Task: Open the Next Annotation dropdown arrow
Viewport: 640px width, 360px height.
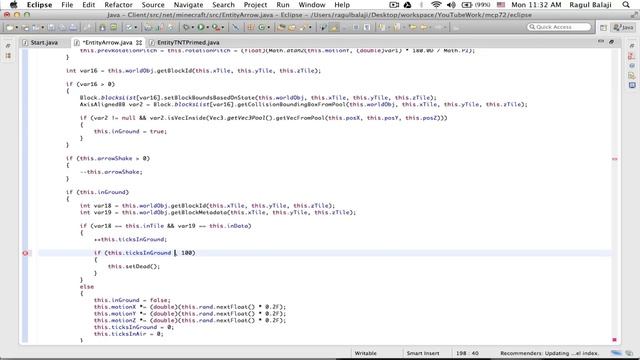Action: [389, 27]
